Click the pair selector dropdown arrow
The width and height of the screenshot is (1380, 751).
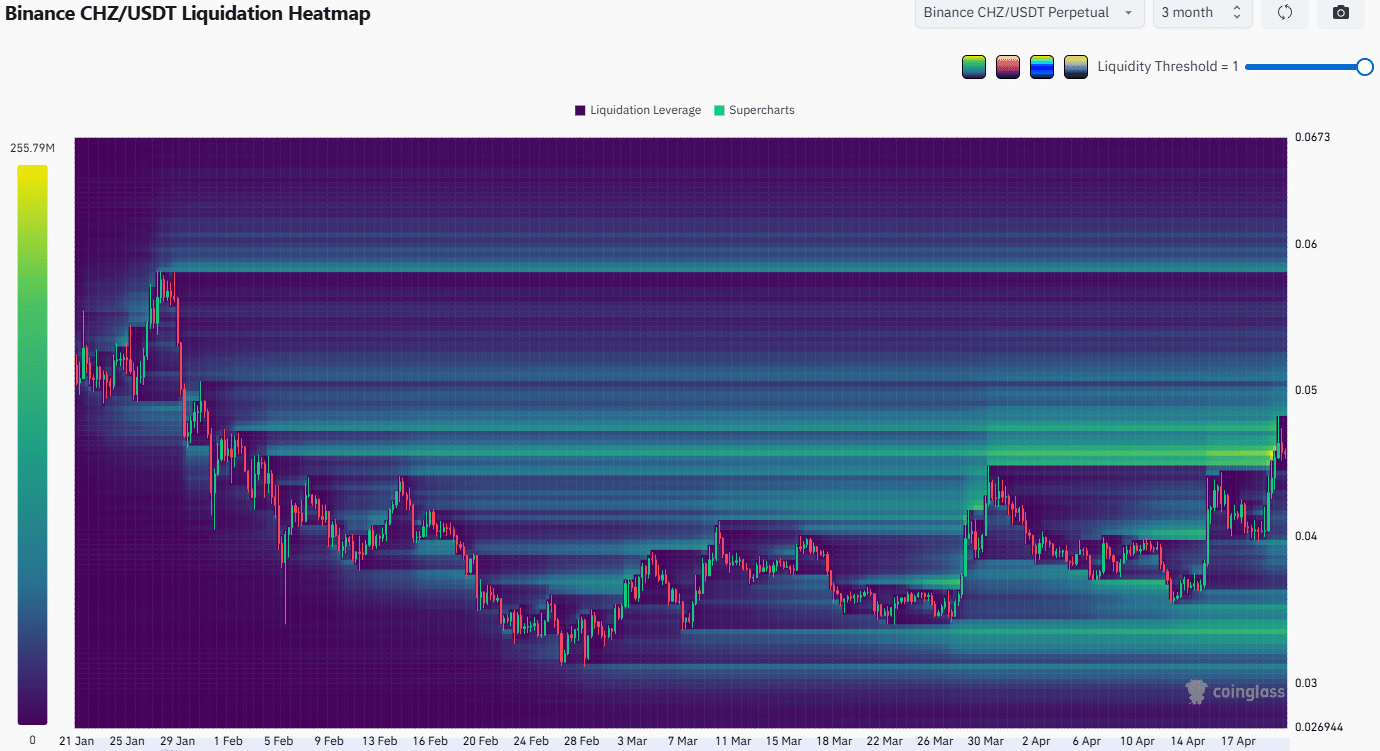tap(1129, 13)
